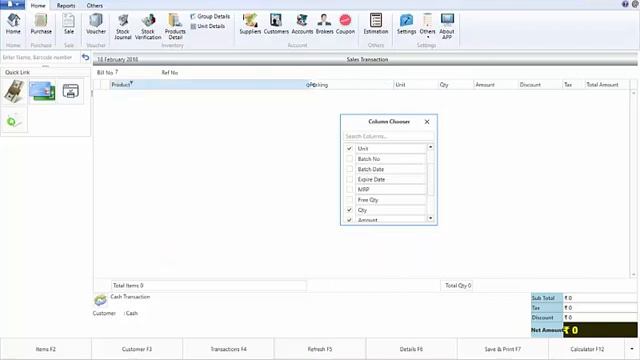
Task: Click the Items F2 button
Action: point(46,349)
